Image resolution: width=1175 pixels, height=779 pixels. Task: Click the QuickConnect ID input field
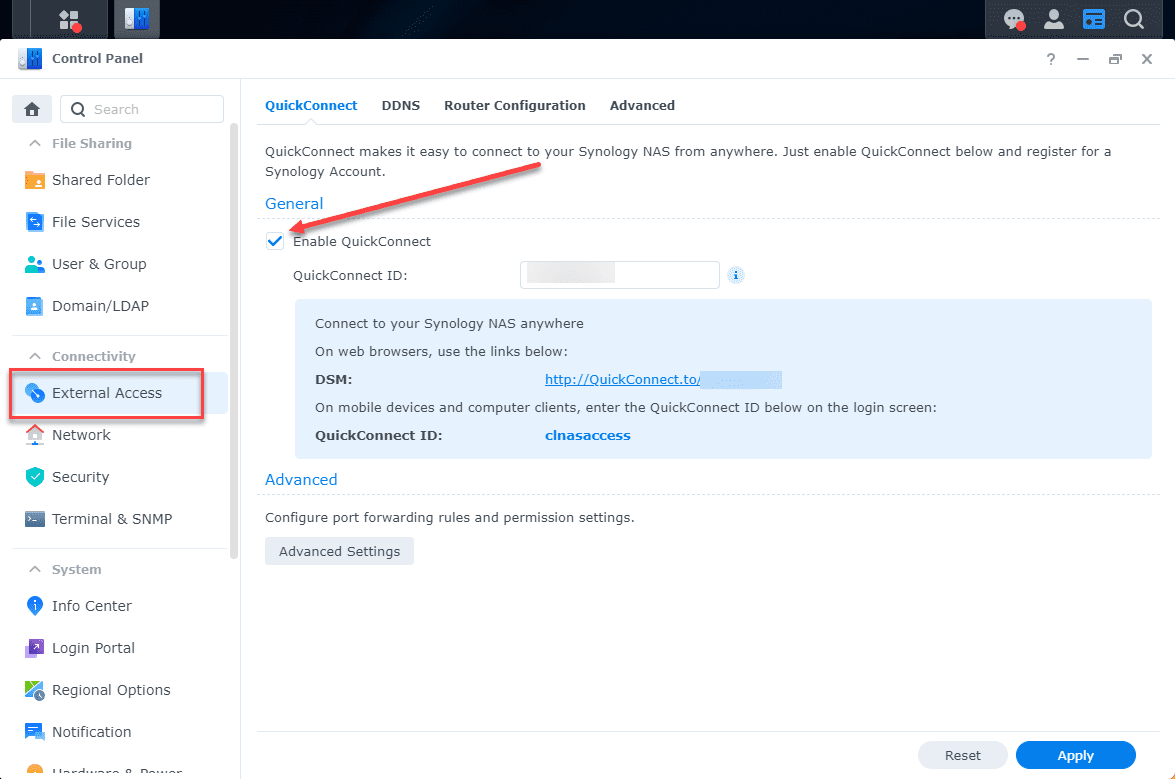tap(620, 275)
